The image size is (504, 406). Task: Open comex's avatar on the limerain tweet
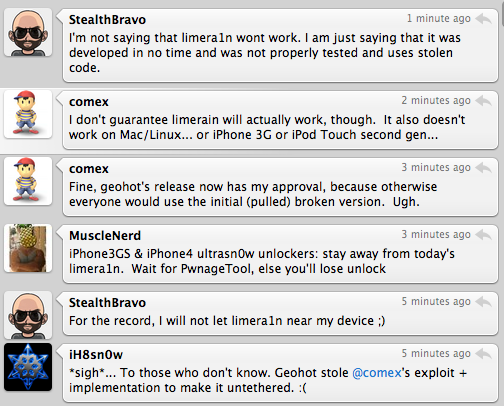click(28, 114)
